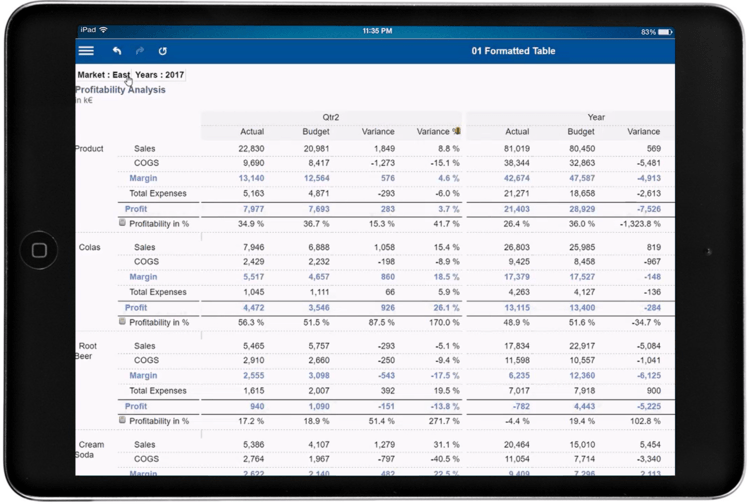
Task: Select the variance value -1,323.8 %
Action: [640, 224]
